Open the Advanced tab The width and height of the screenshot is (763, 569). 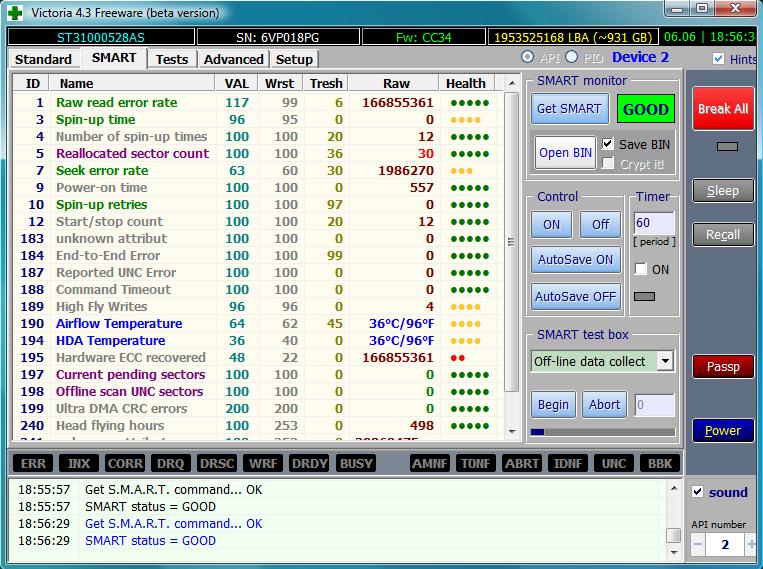coord(233,59)
